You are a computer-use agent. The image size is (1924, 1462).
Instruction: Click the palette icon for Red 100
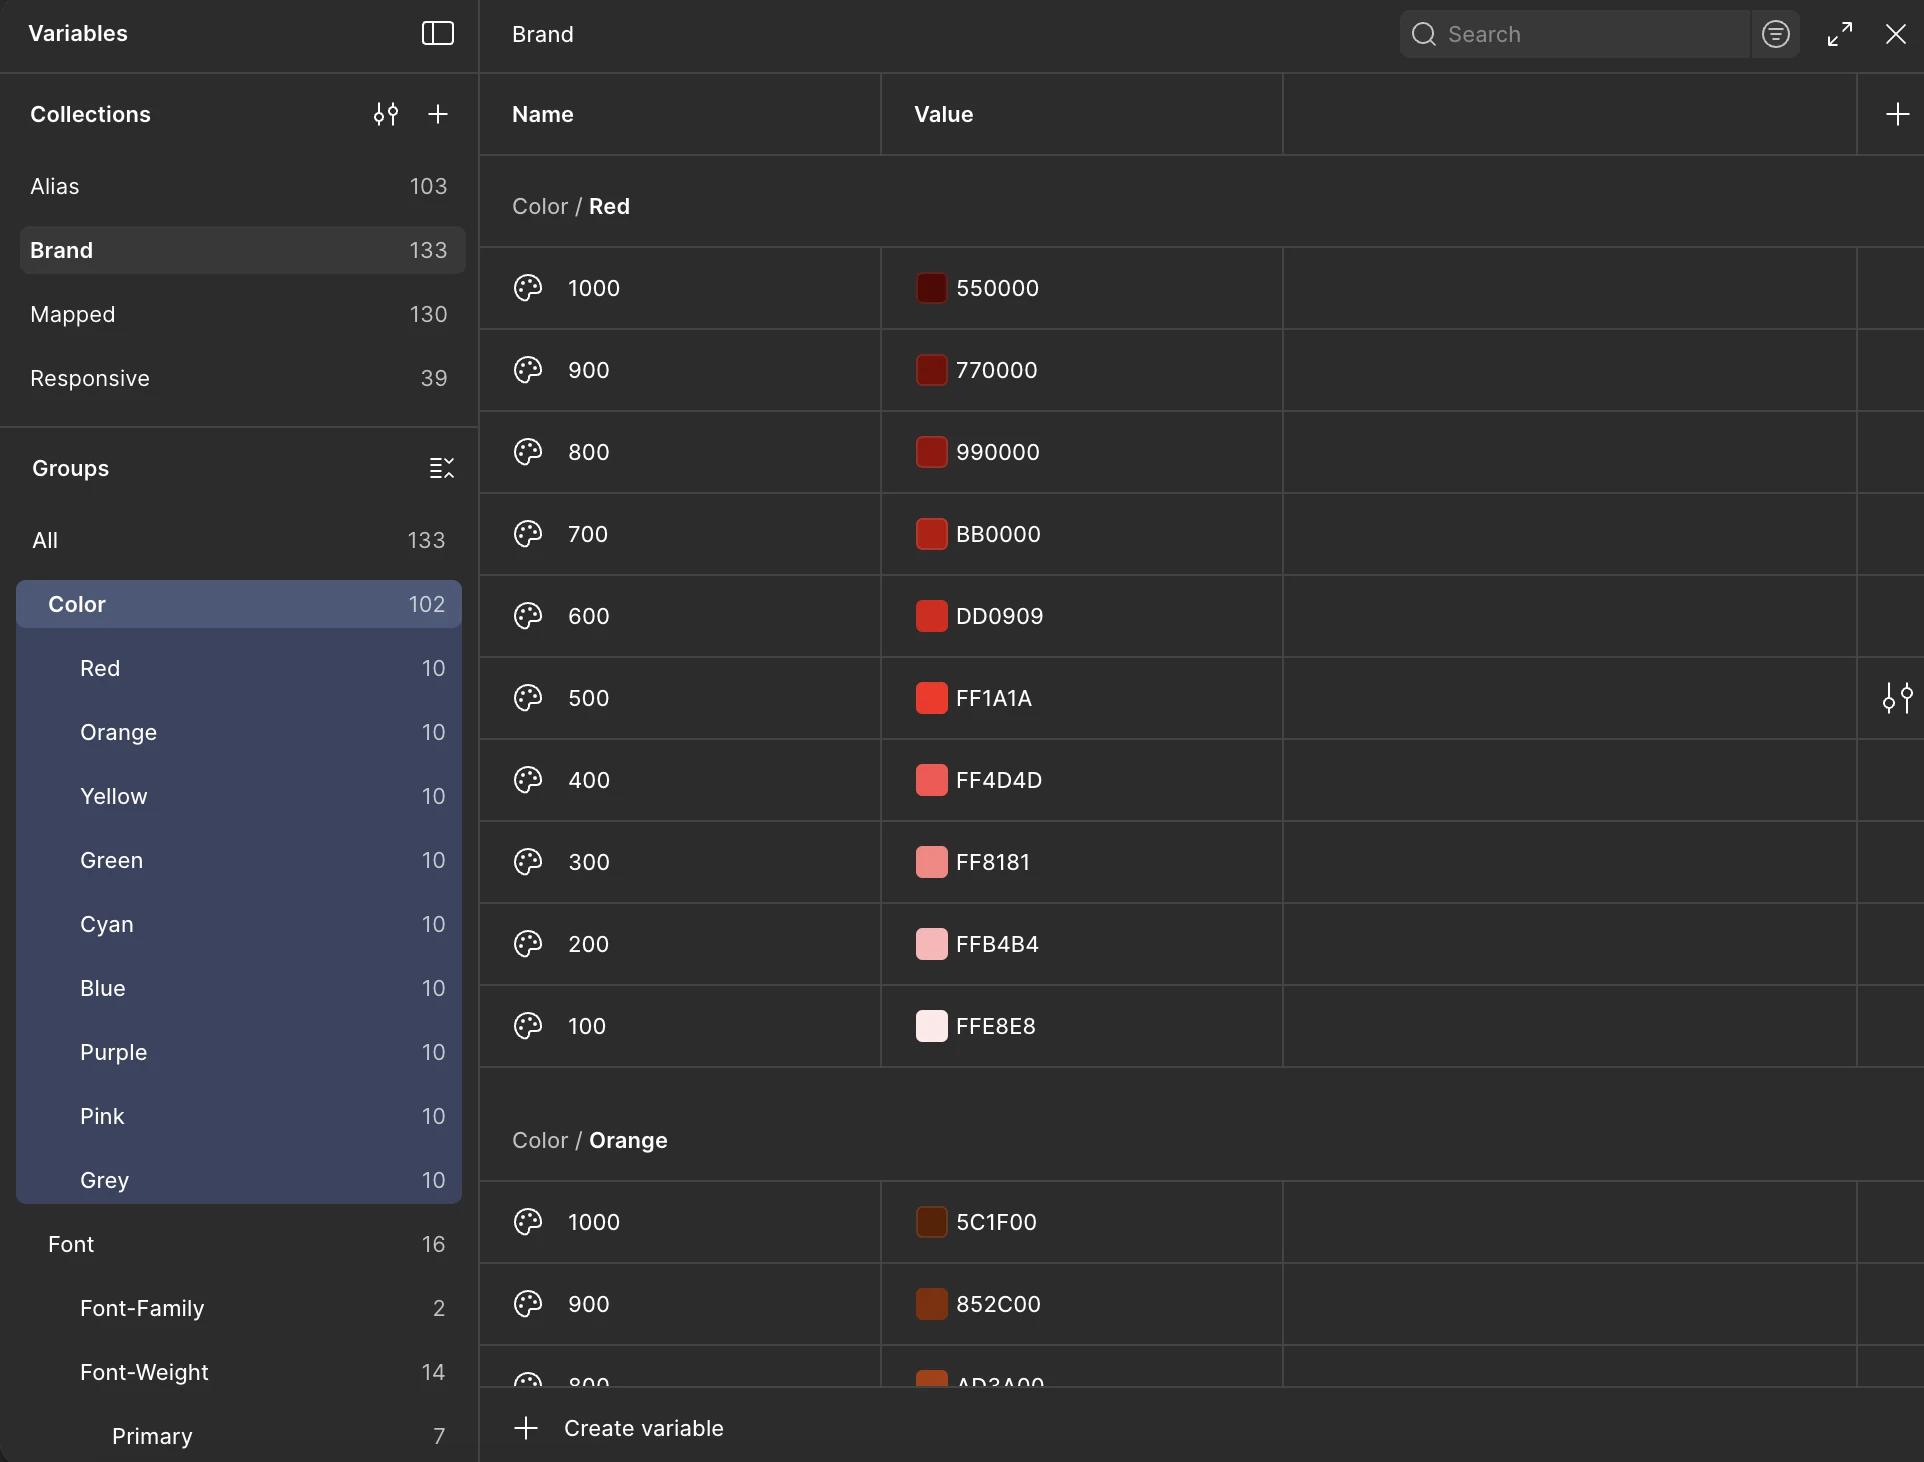528,1026
